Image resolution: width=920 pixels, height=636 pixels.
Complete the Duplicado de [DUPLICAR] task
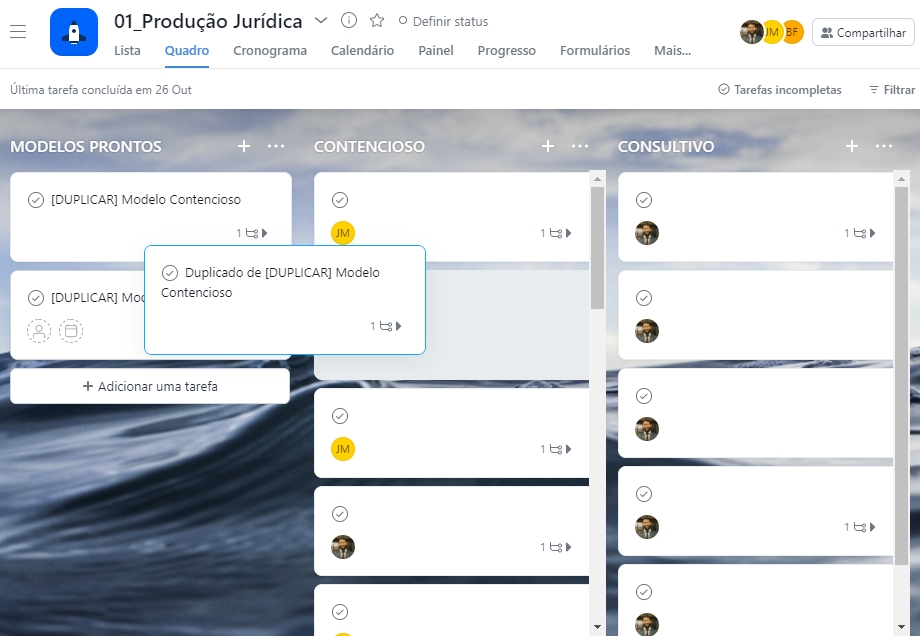(x=170, y=273)
